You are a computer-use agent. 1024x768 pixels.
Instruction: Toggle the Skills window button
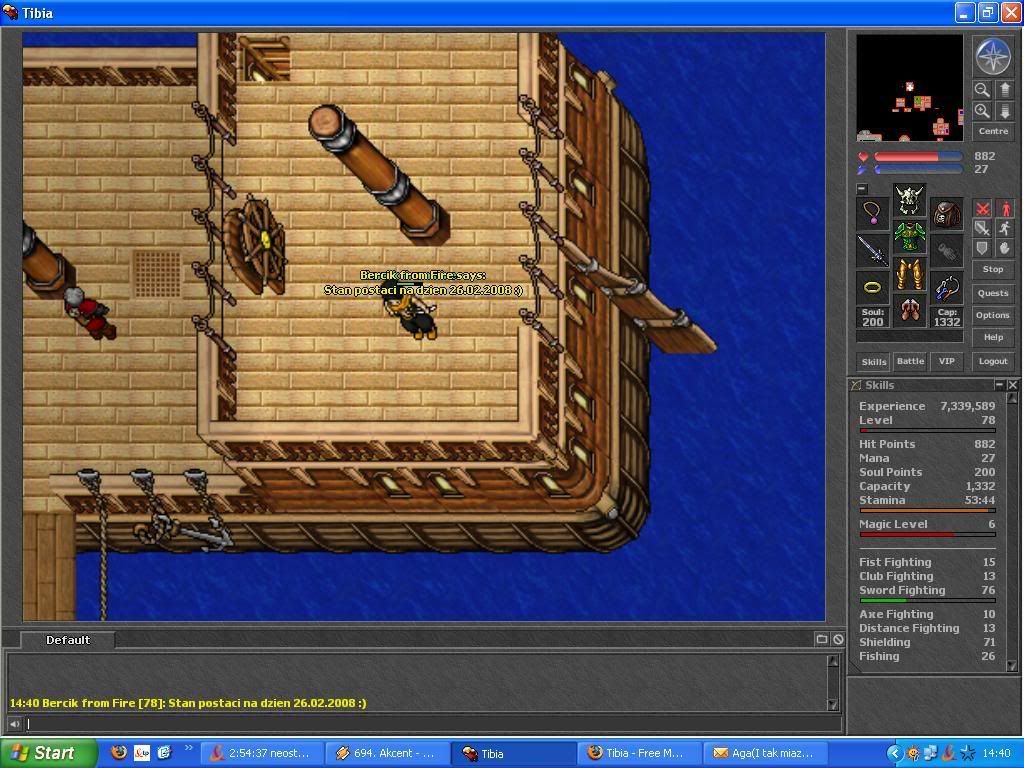874,362
